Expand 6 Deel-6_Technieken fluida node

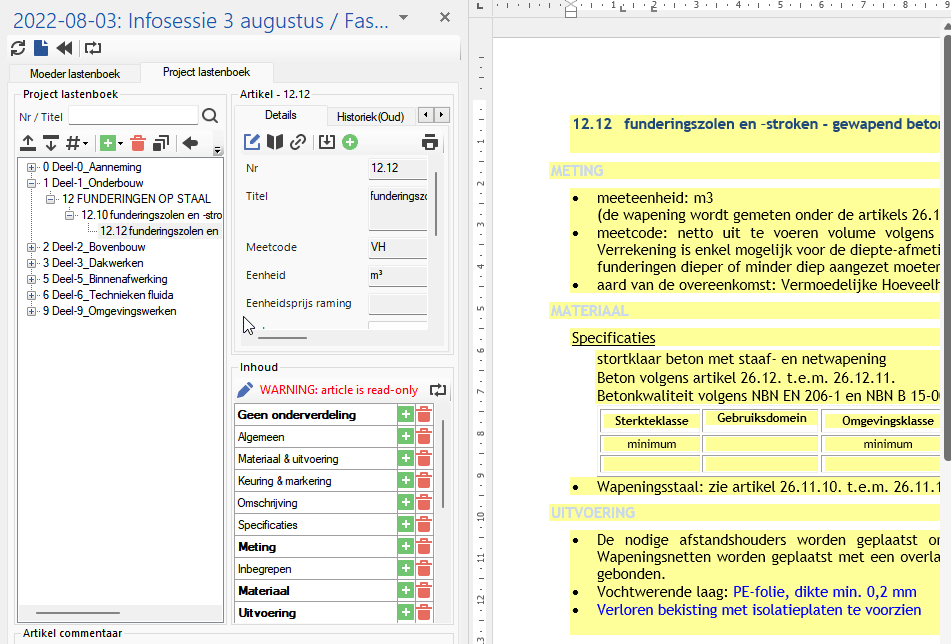(31, 295)
